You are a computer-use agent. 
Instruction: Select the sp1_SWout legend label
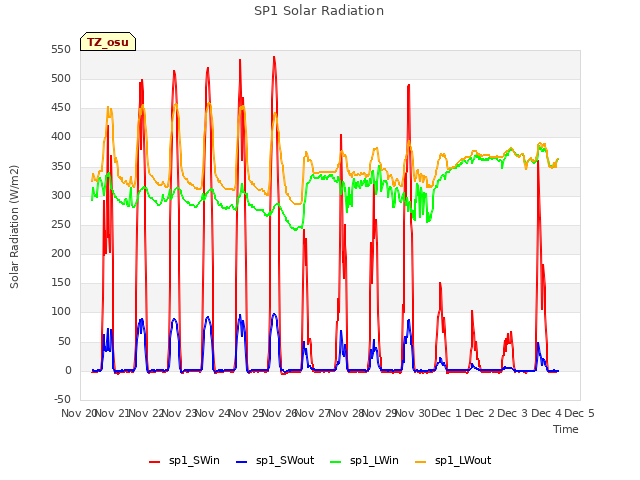285,461
